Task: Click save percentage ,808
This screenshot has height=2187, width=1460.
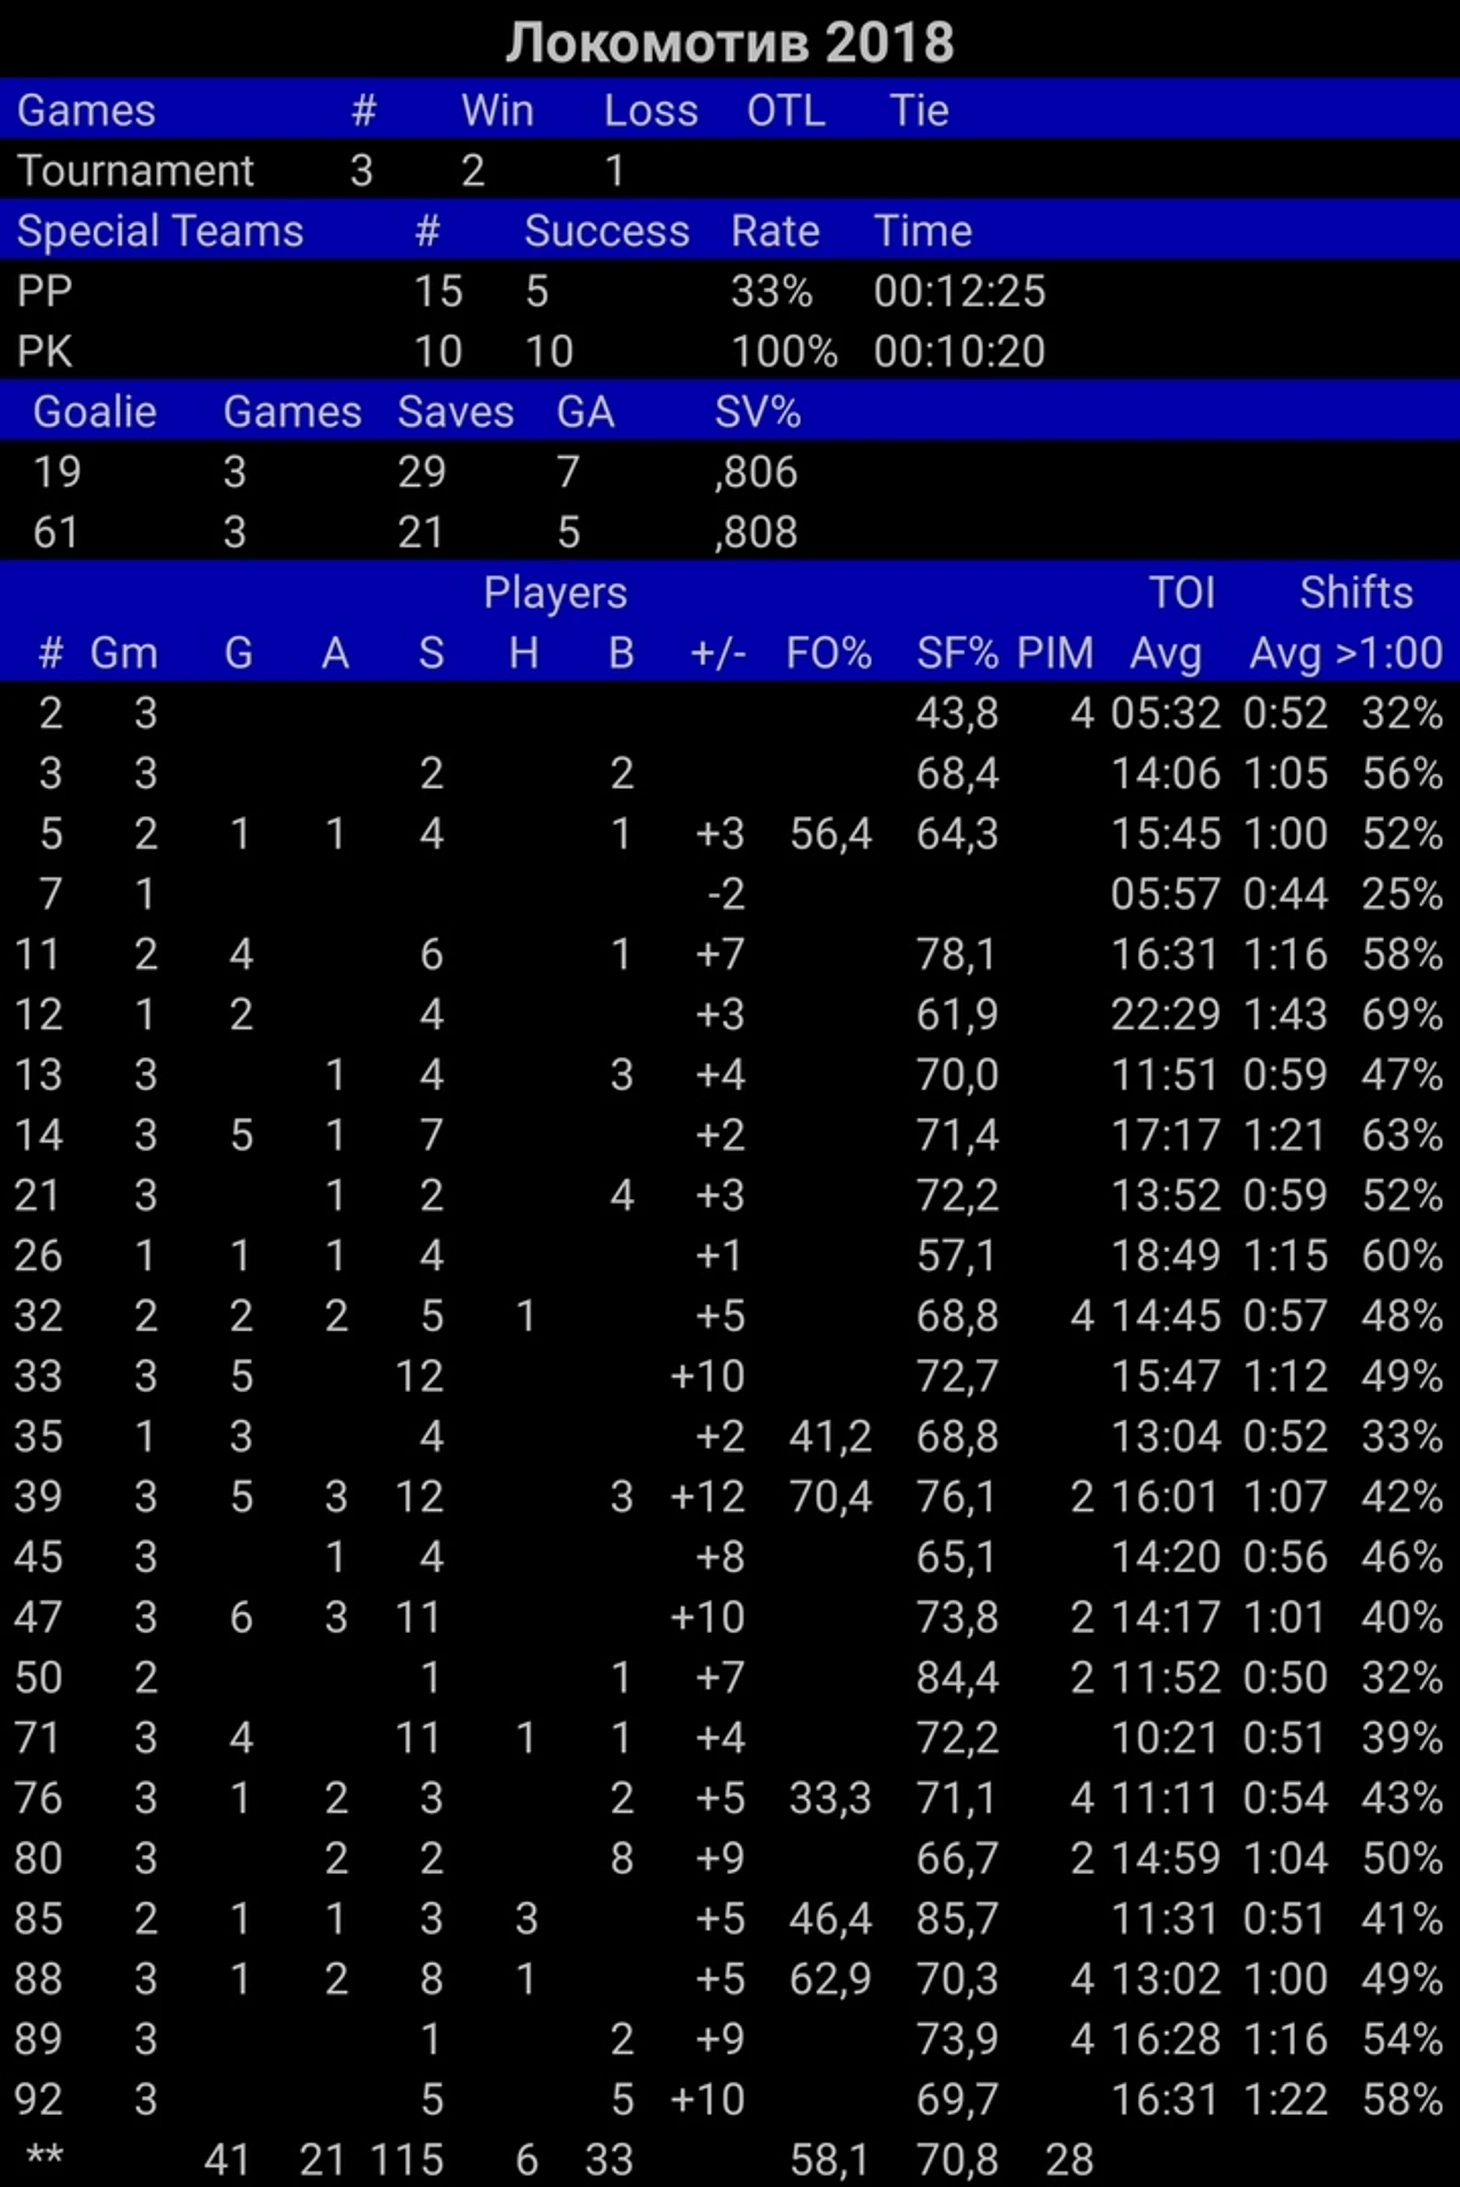Action: 756,532
